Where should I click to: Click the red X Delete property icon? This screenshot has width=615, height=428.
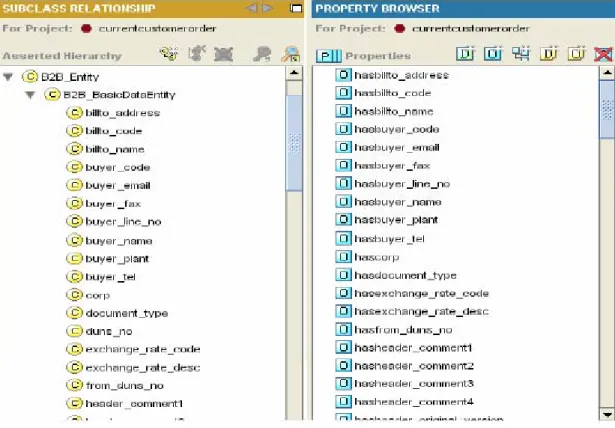(603, 54)
